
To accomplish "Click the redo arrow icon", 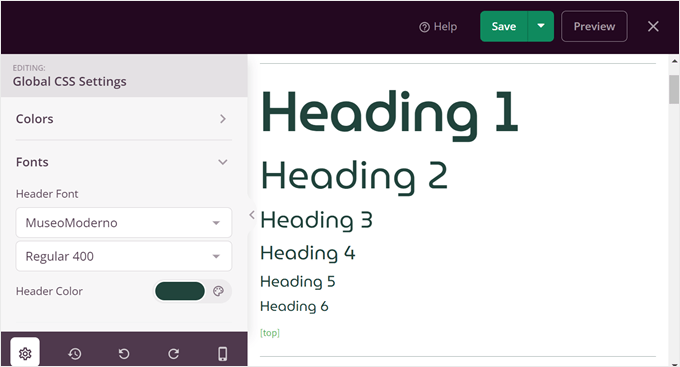I will coord(173,354).
